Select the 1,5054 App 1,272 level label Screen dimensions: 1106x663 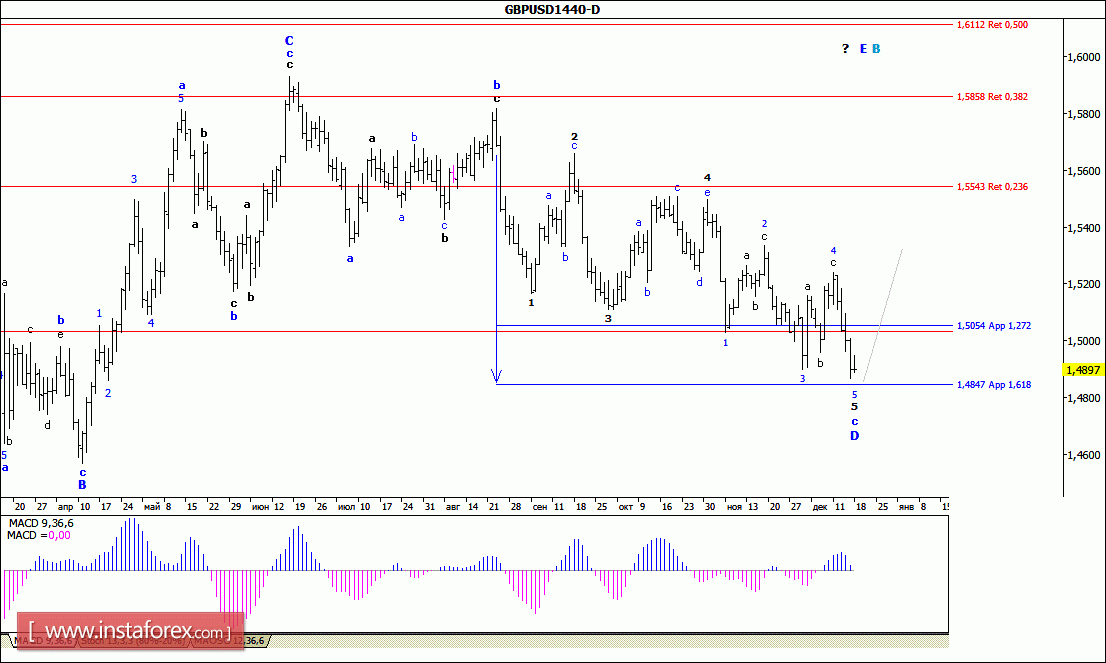point(993,326)
